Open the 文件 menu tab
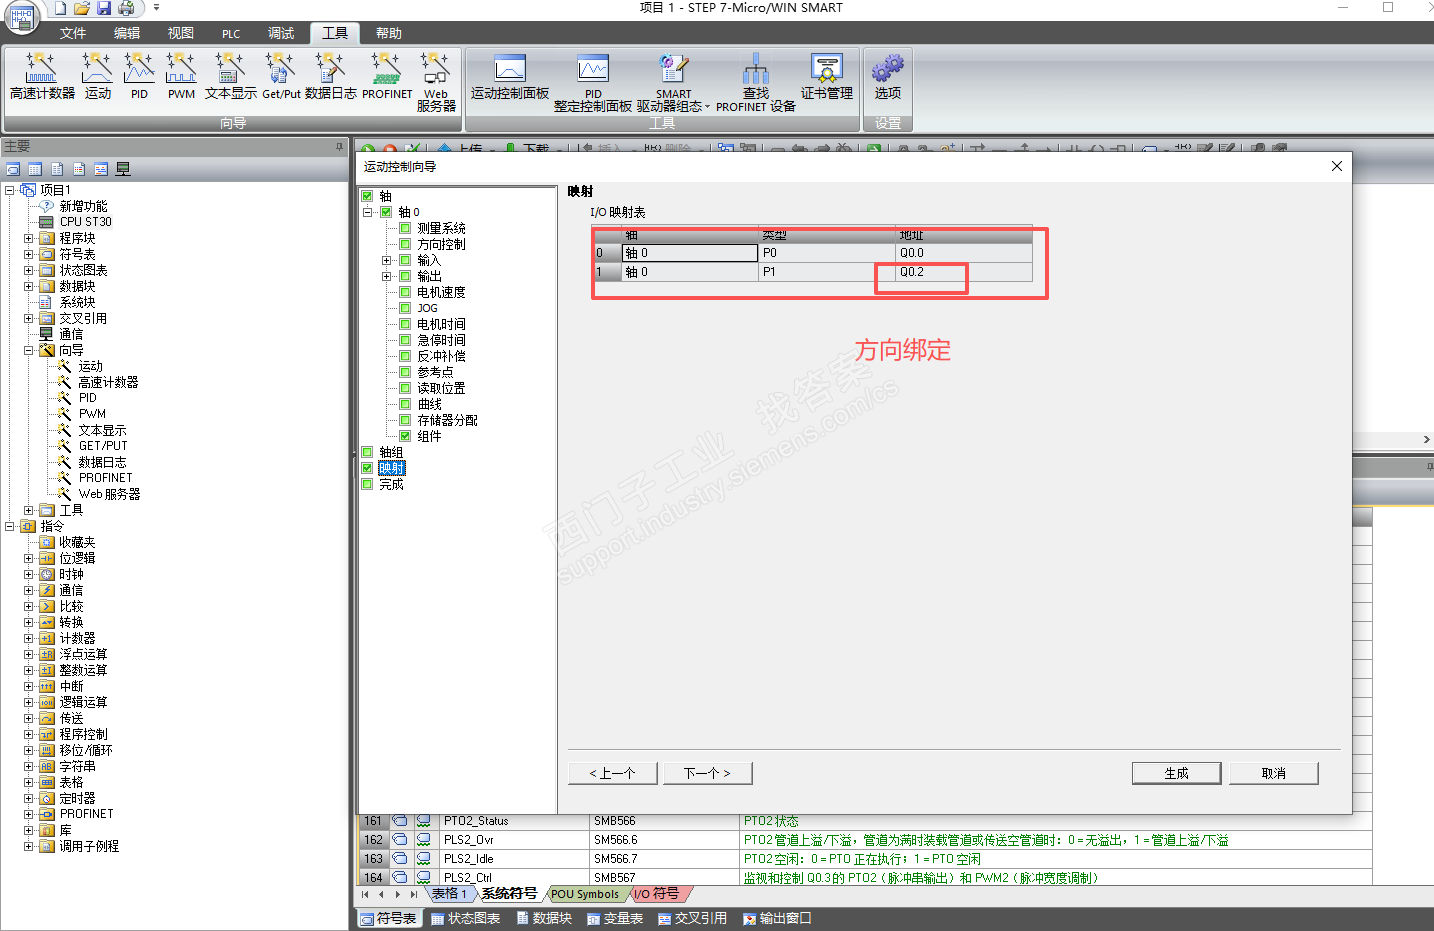The image size is (1434, 931). [73, 33]
